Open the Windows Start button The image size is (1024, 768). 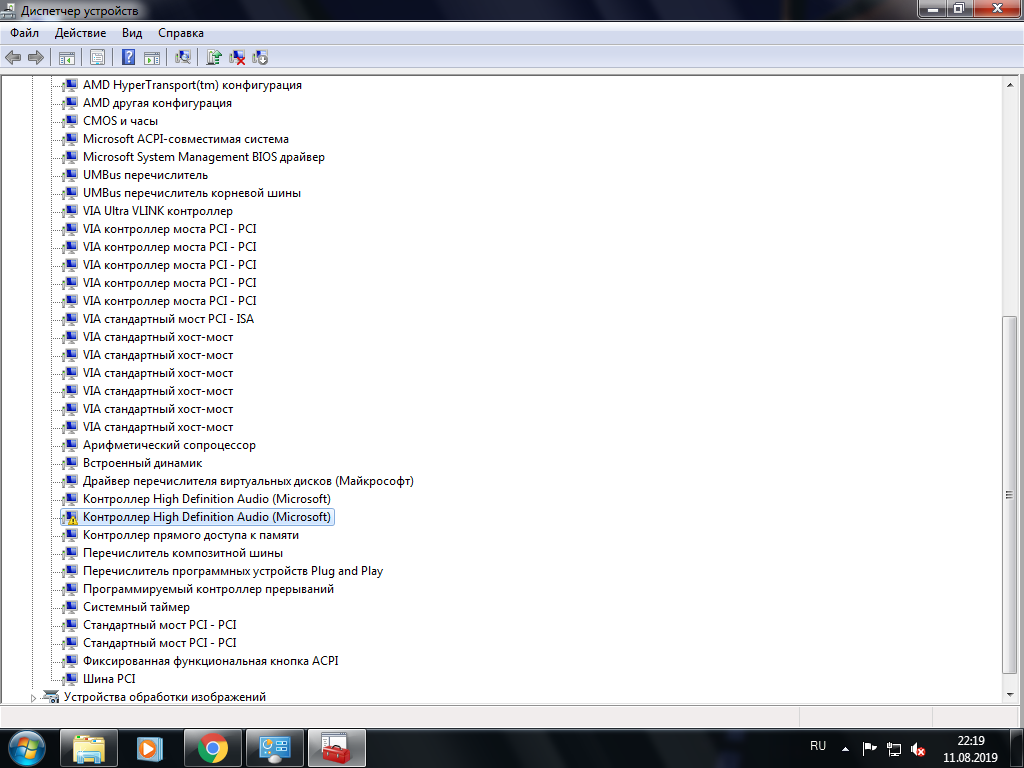(26, 748)
